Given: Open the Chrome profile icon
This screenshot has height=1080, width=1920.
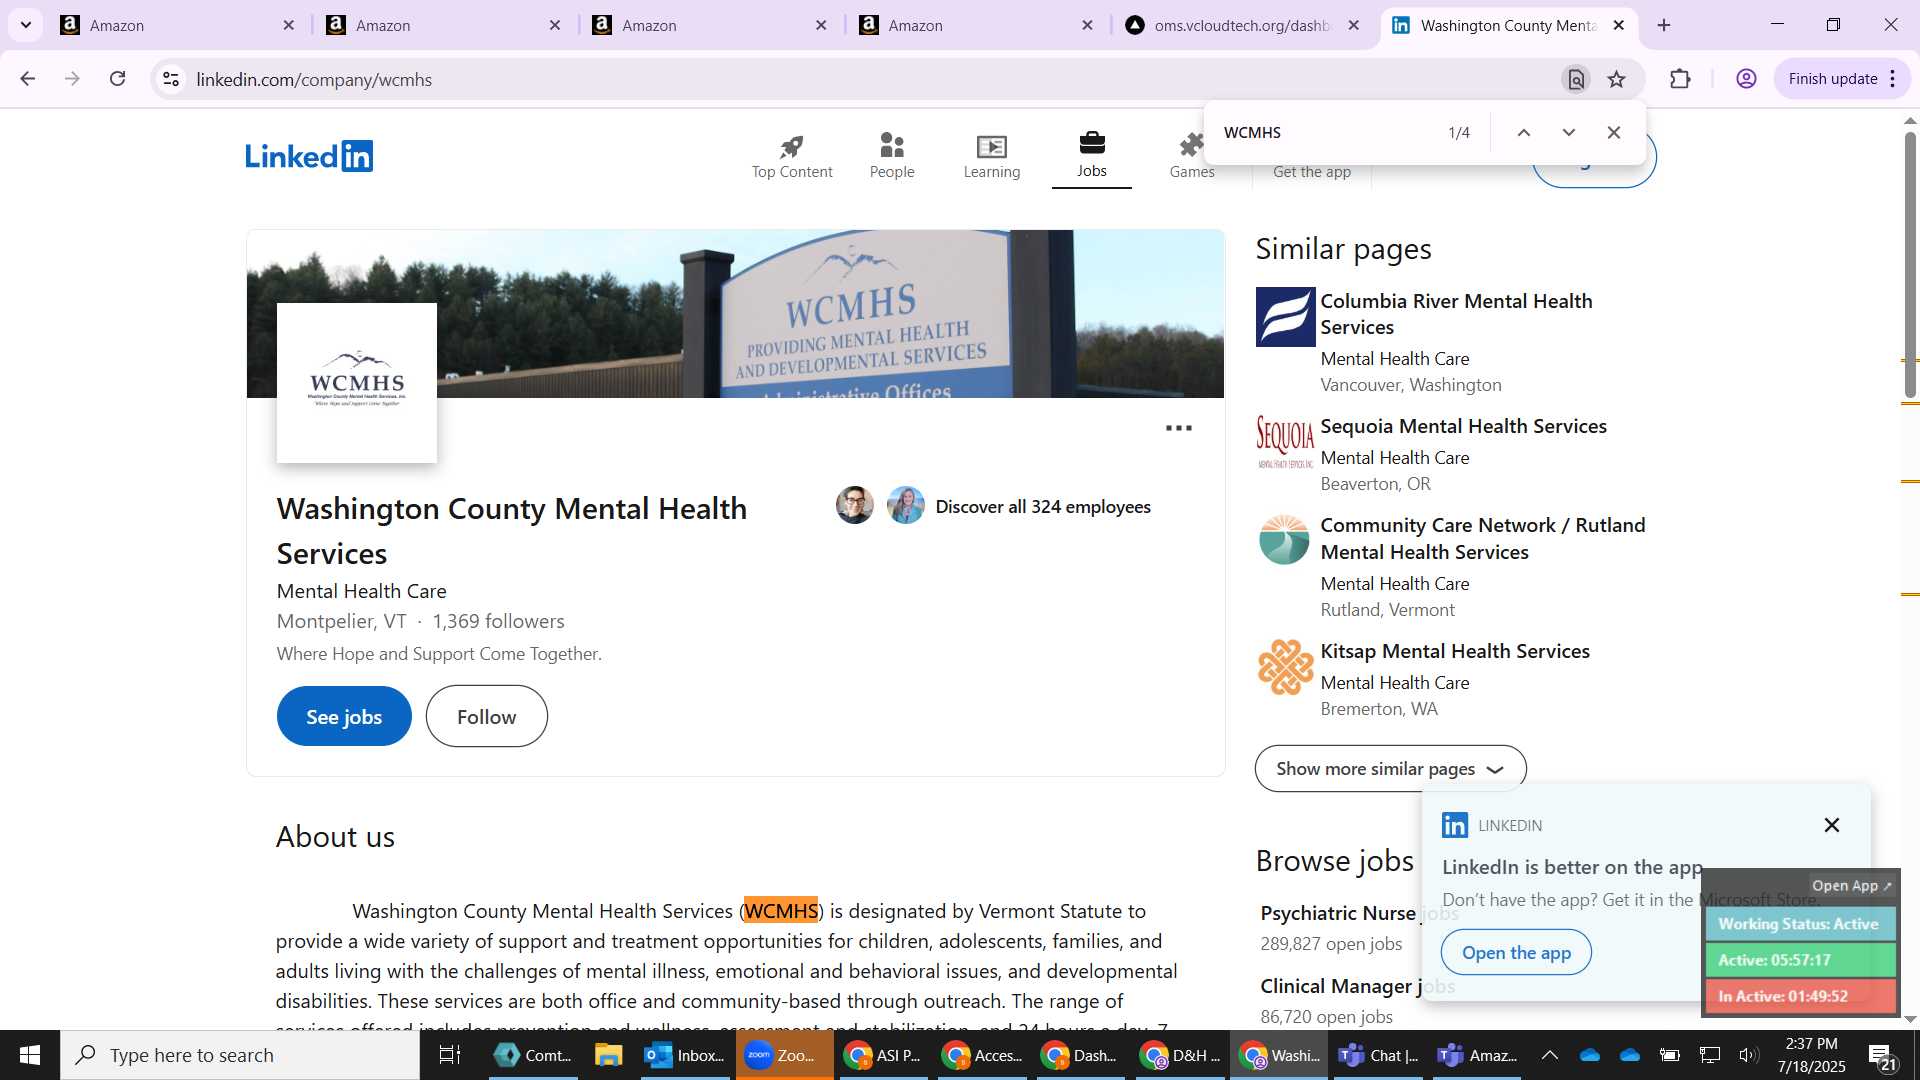Looking at the screenshot, I should (1746, 79).
